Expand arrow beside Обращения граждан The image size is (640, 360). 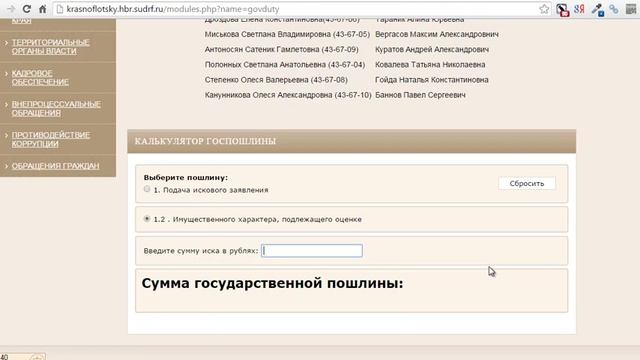tap(6, 166)
